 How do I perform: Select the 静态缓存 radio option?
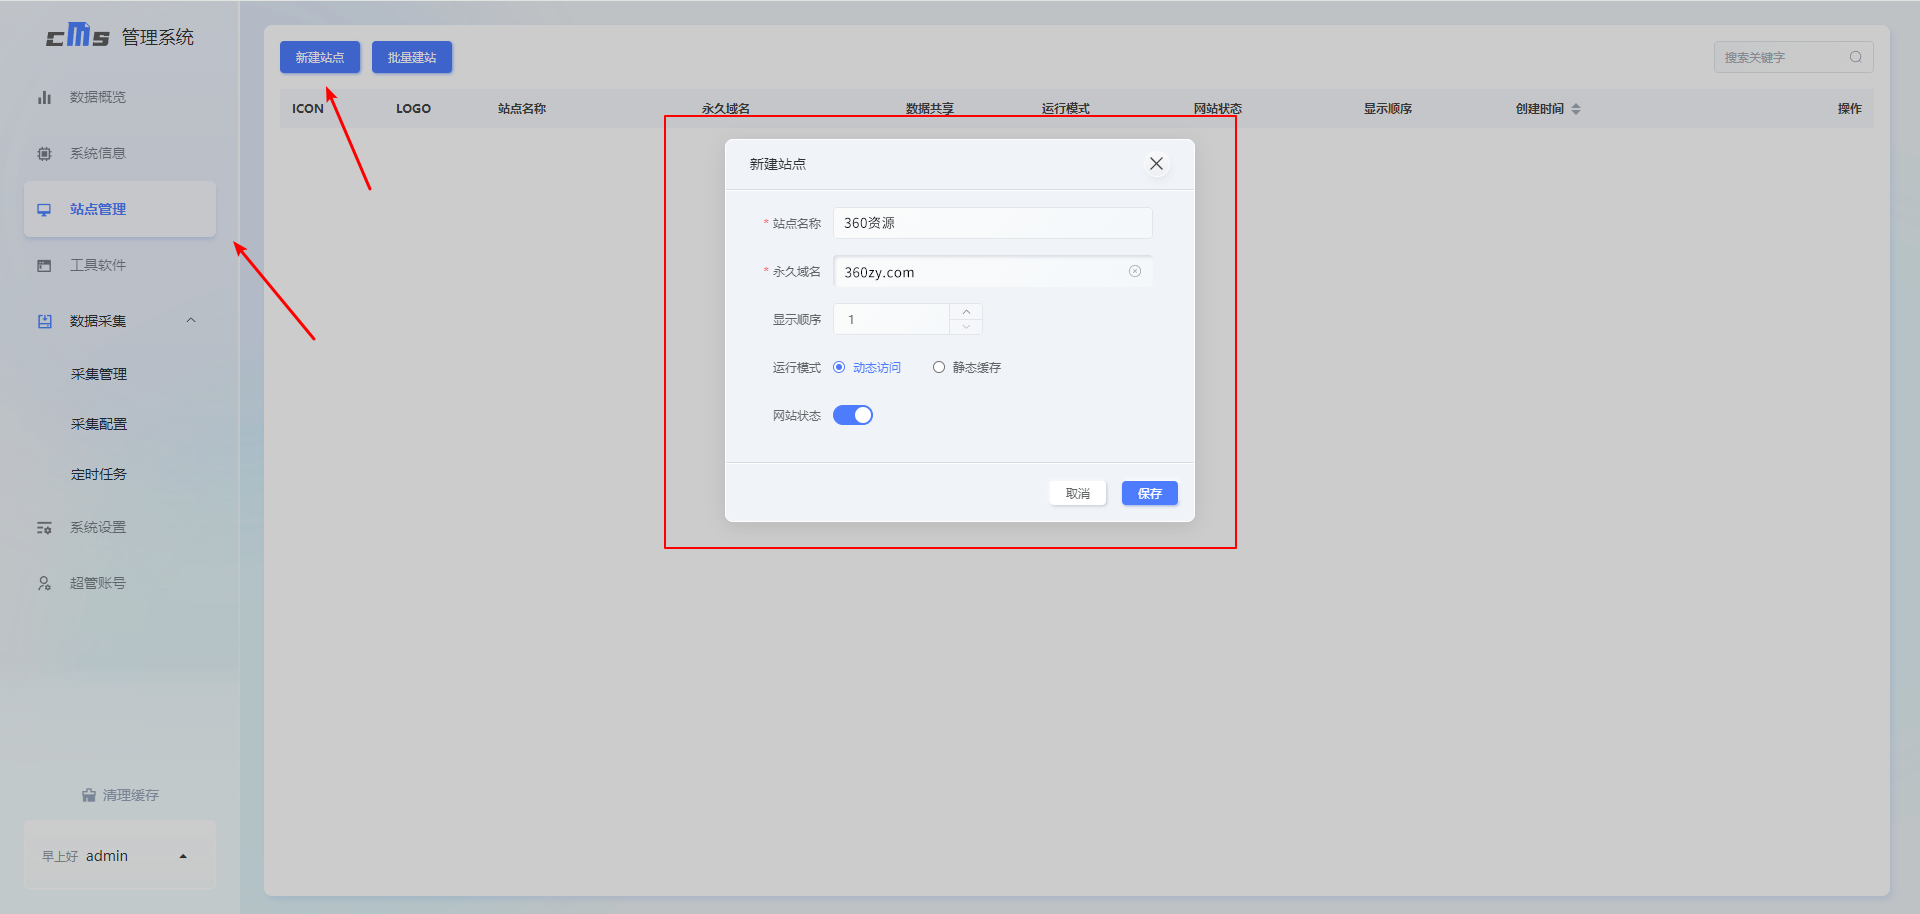click(939, 367)
